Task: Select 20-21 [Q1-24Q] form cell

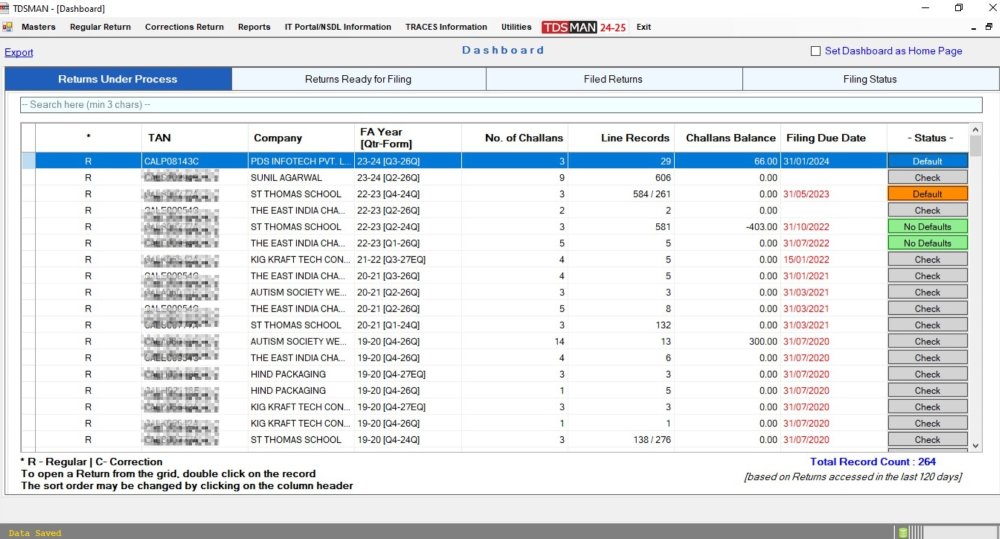Action: (408, 325)
